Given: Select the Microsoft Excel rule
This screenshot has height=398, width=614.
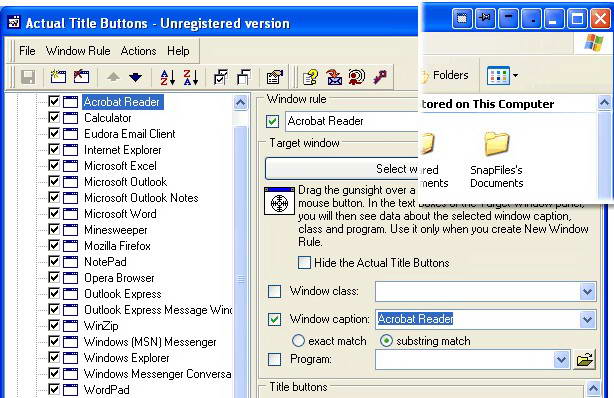Looking at the screenshot, I should 120,166.
